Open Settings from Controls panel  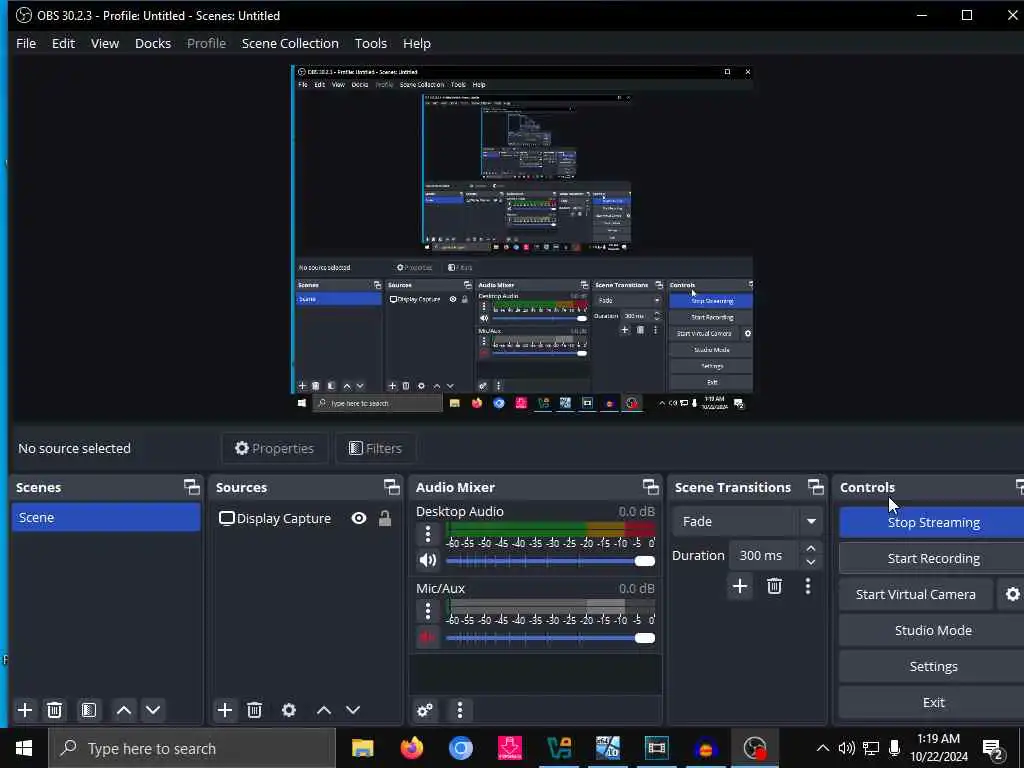pos(933,666)
